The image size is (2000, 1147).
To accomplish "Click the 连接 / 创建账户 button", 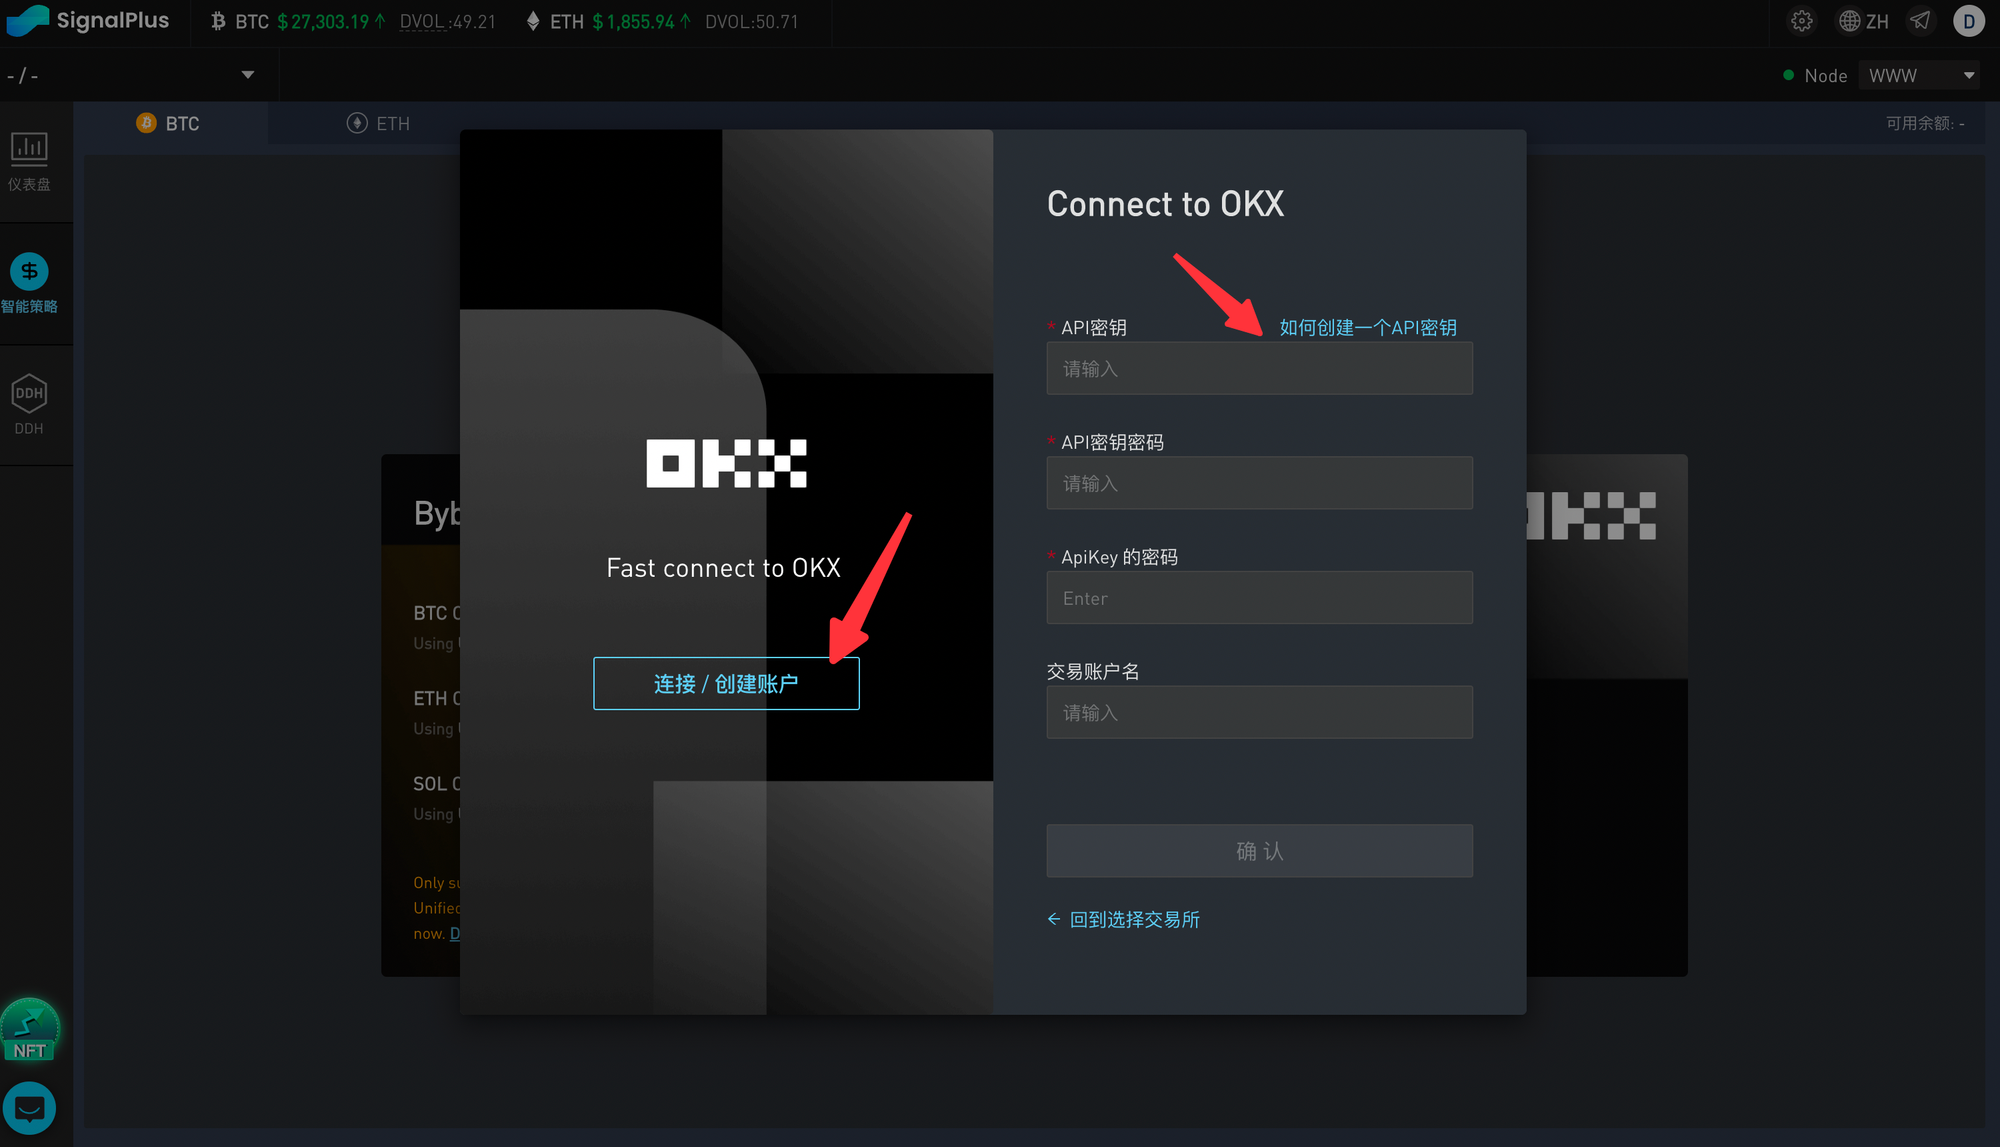I will coord(726,684).
